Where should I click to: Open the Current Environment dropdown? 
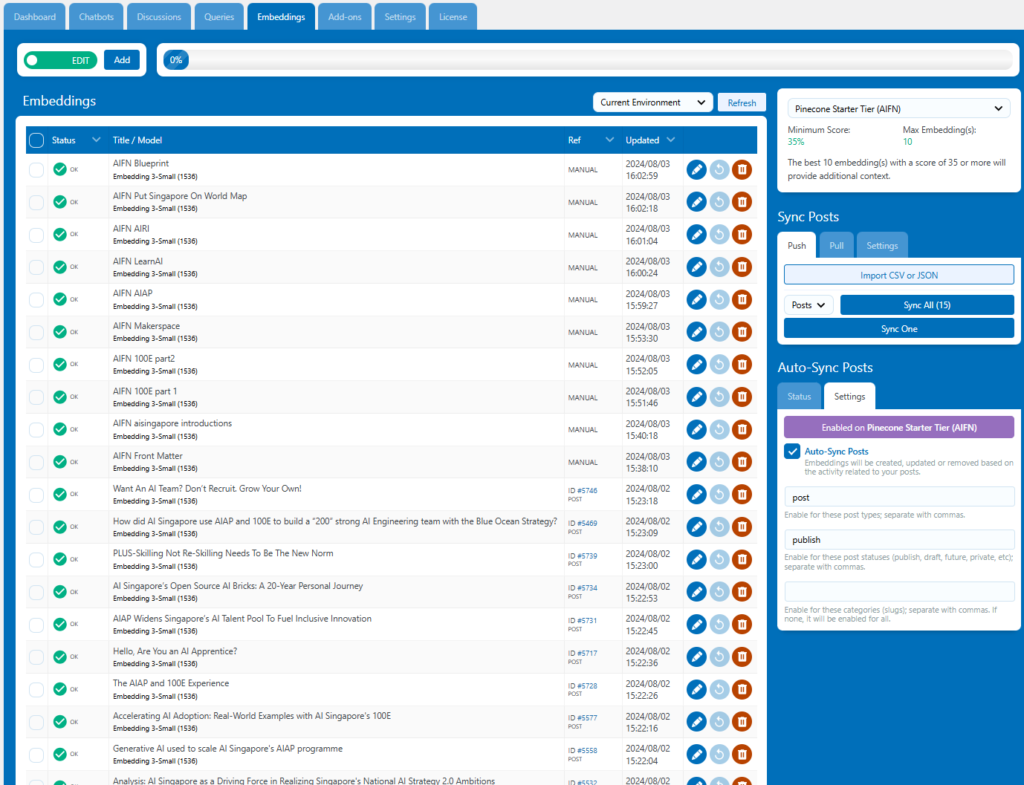click(x=652, y=102)
